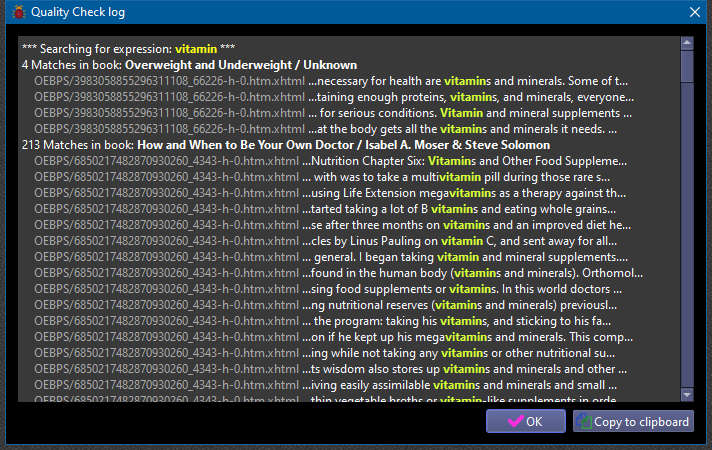Screen dimensions: 712x450
Task: Click the row 'Nutrition Chapter Six: Vitamins'
Action: (x=331, y=161)
